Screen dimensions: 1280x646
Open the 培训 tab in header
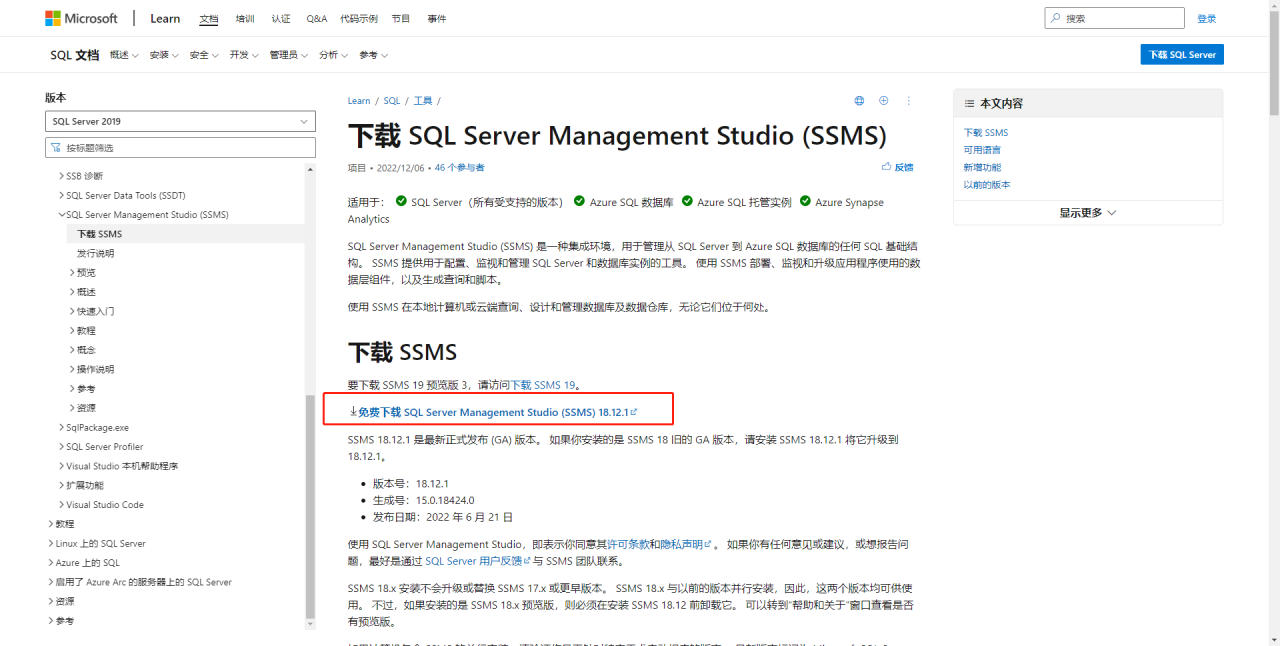pyautogui.click(x=245, y=18)
